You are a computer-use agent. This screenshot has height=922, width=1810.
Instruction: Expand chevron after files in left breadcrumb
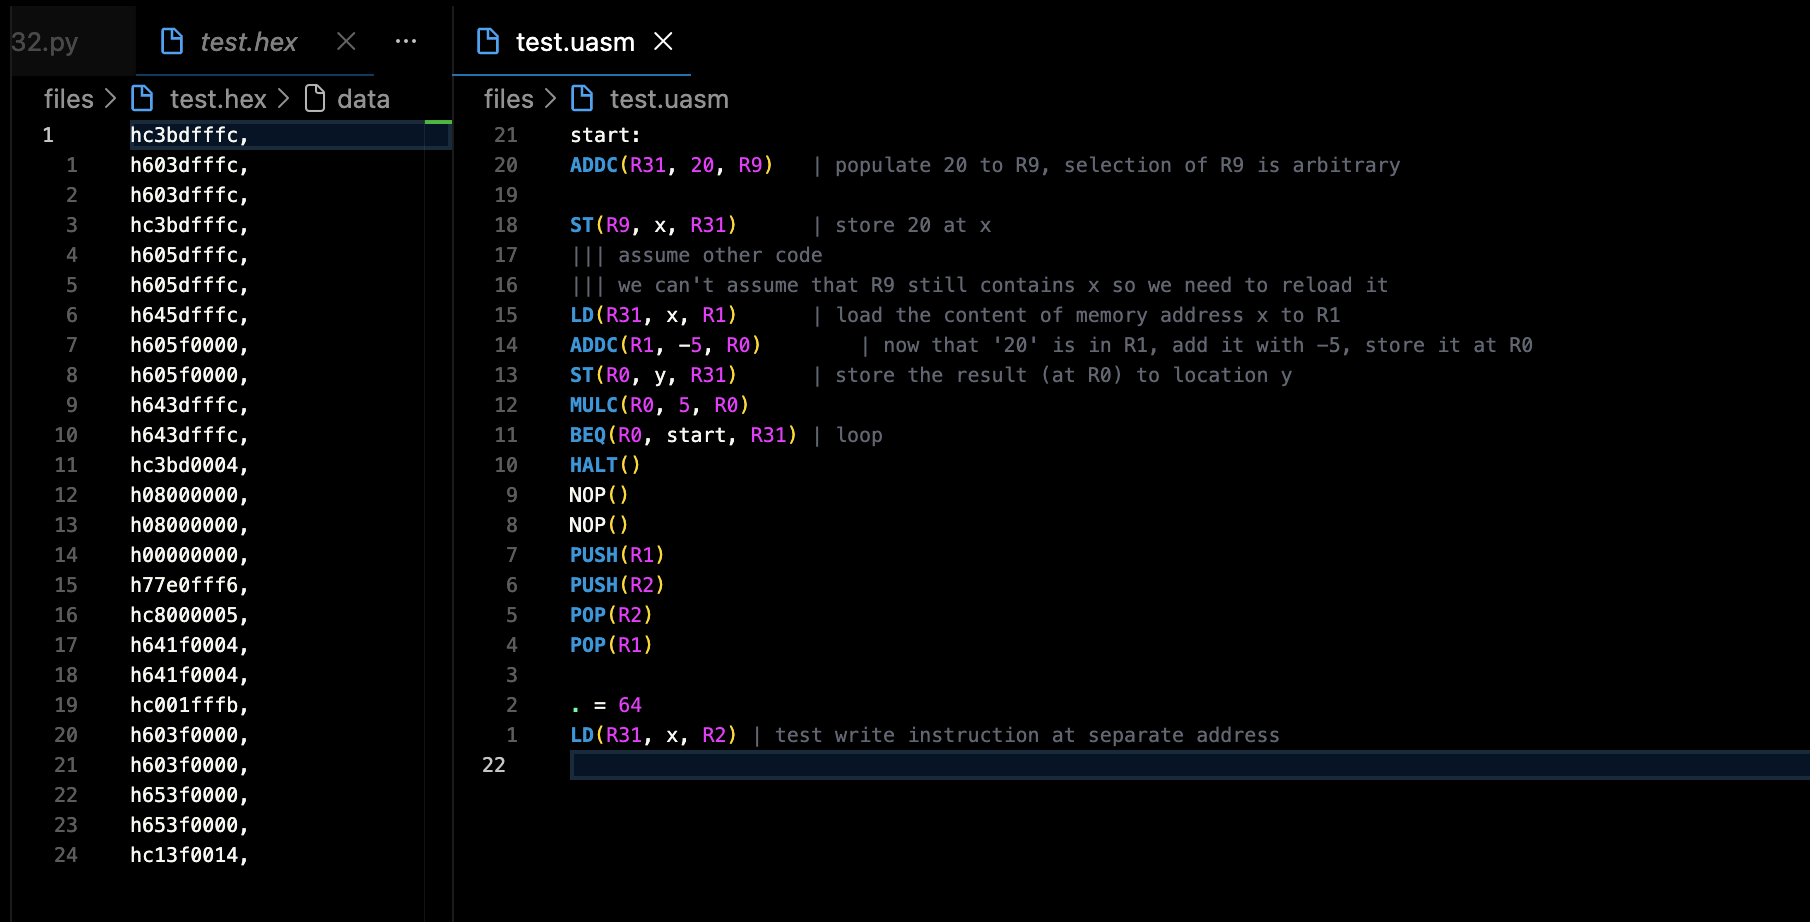[111, 98]
